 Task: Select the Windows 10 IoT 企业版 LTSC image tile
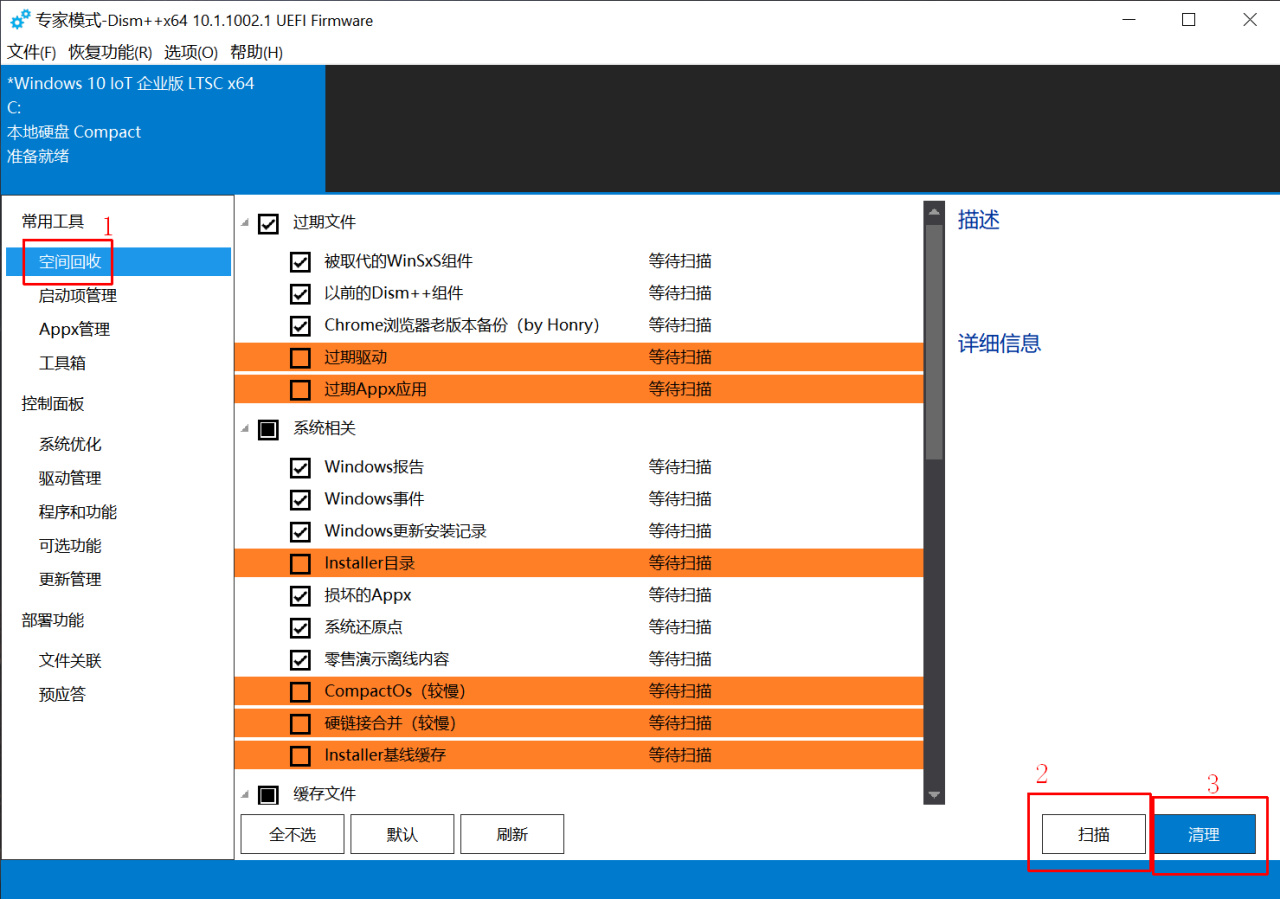[x=163, y=128]
